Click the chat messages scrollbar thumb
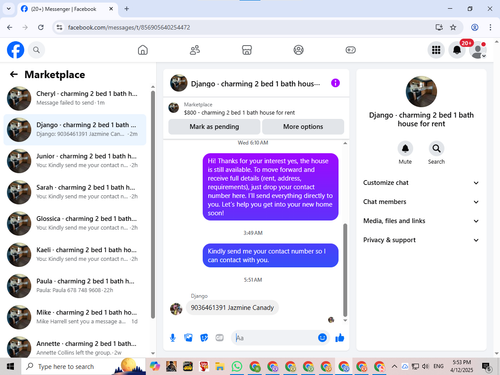The image size is (500, 375). point(345,270)
